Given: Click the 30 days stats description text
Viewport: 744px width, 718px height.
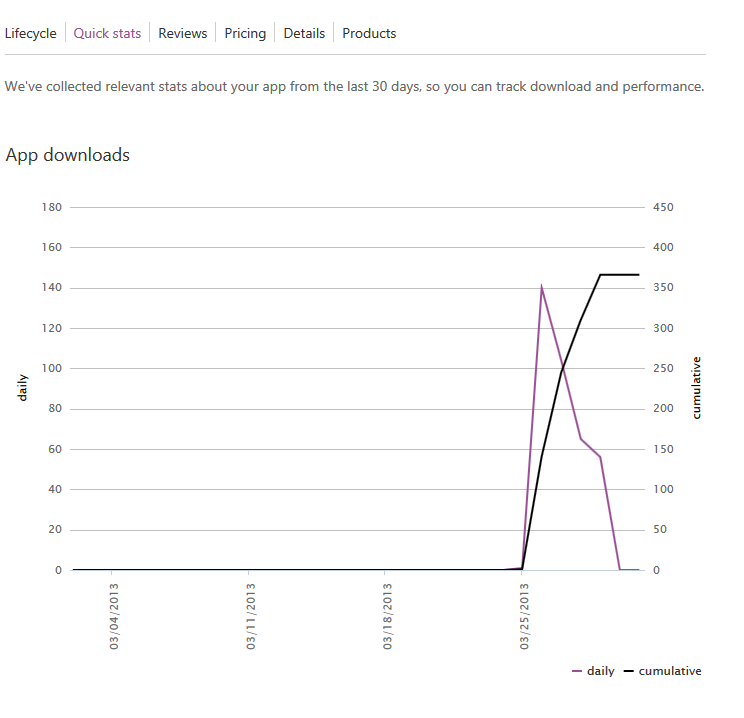Looking at the screenshot, I should point(354,86).
